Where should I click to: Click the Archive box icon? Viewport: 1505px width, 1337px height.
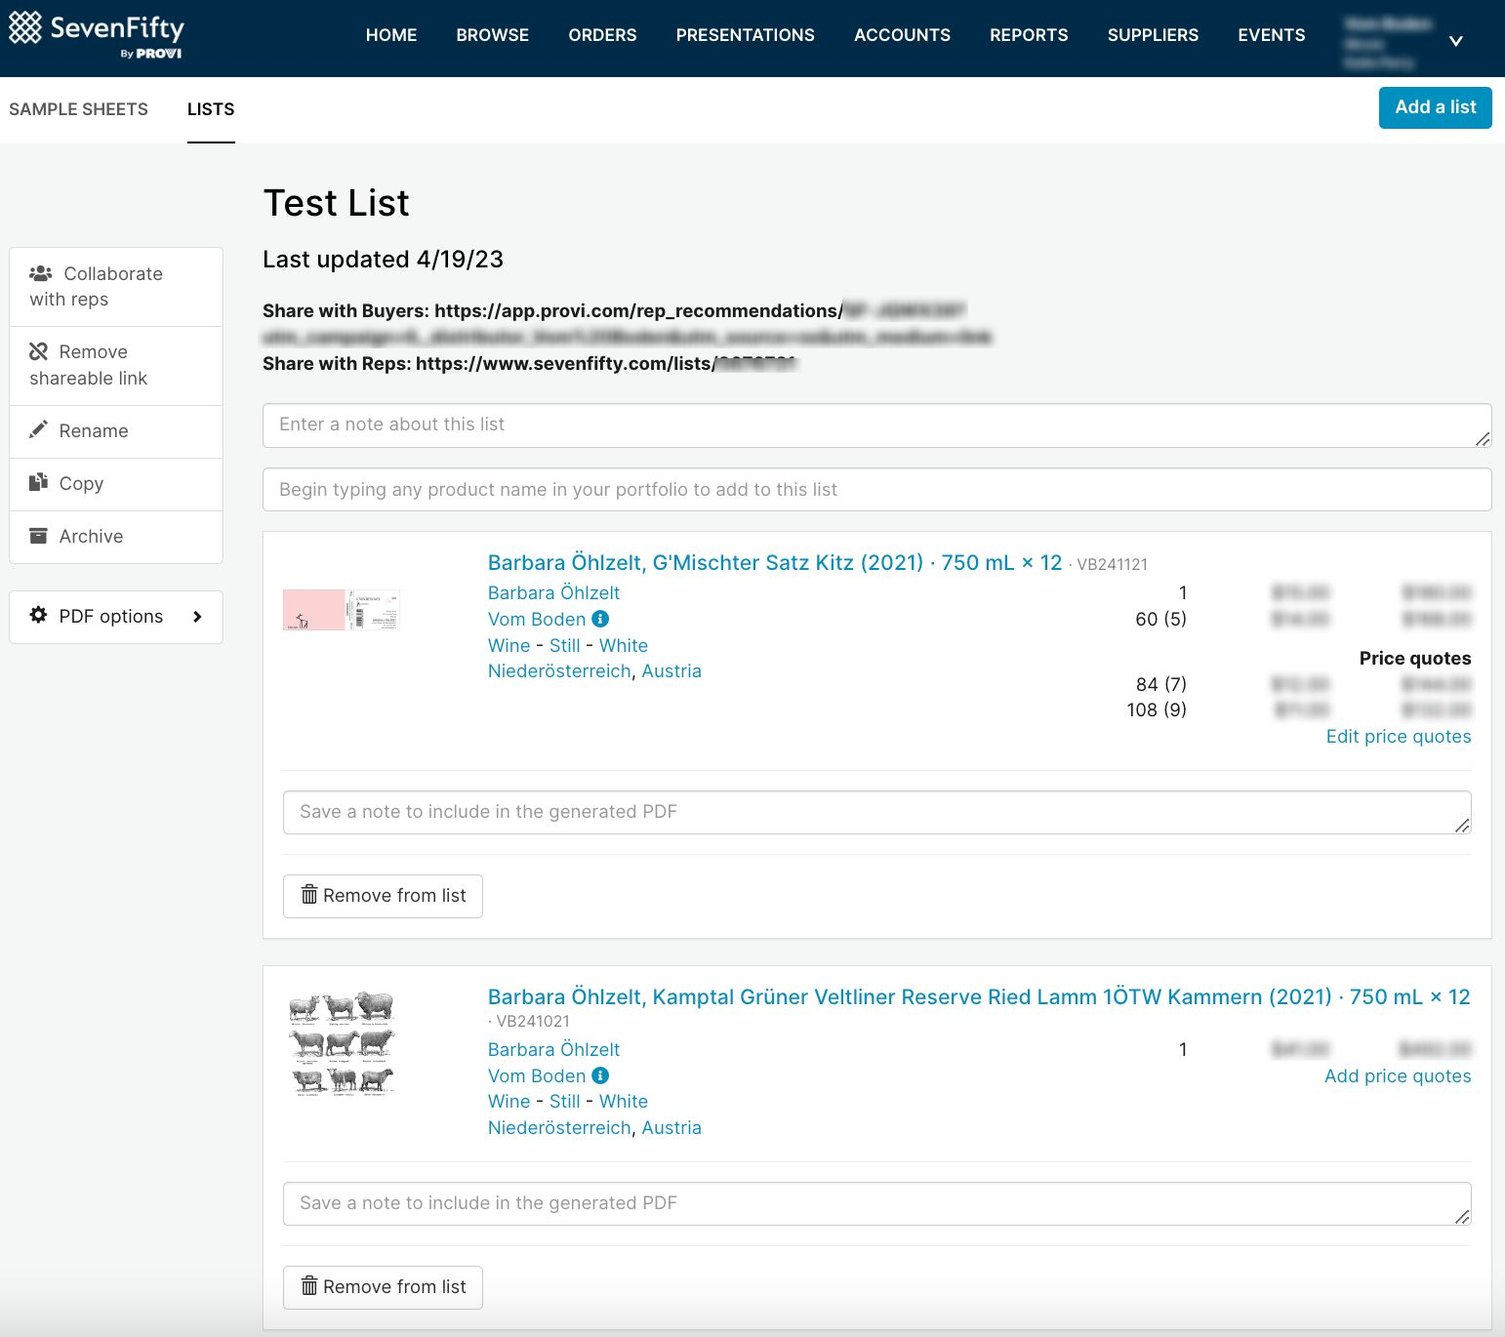pyautogui.click(x=39, y=535)
